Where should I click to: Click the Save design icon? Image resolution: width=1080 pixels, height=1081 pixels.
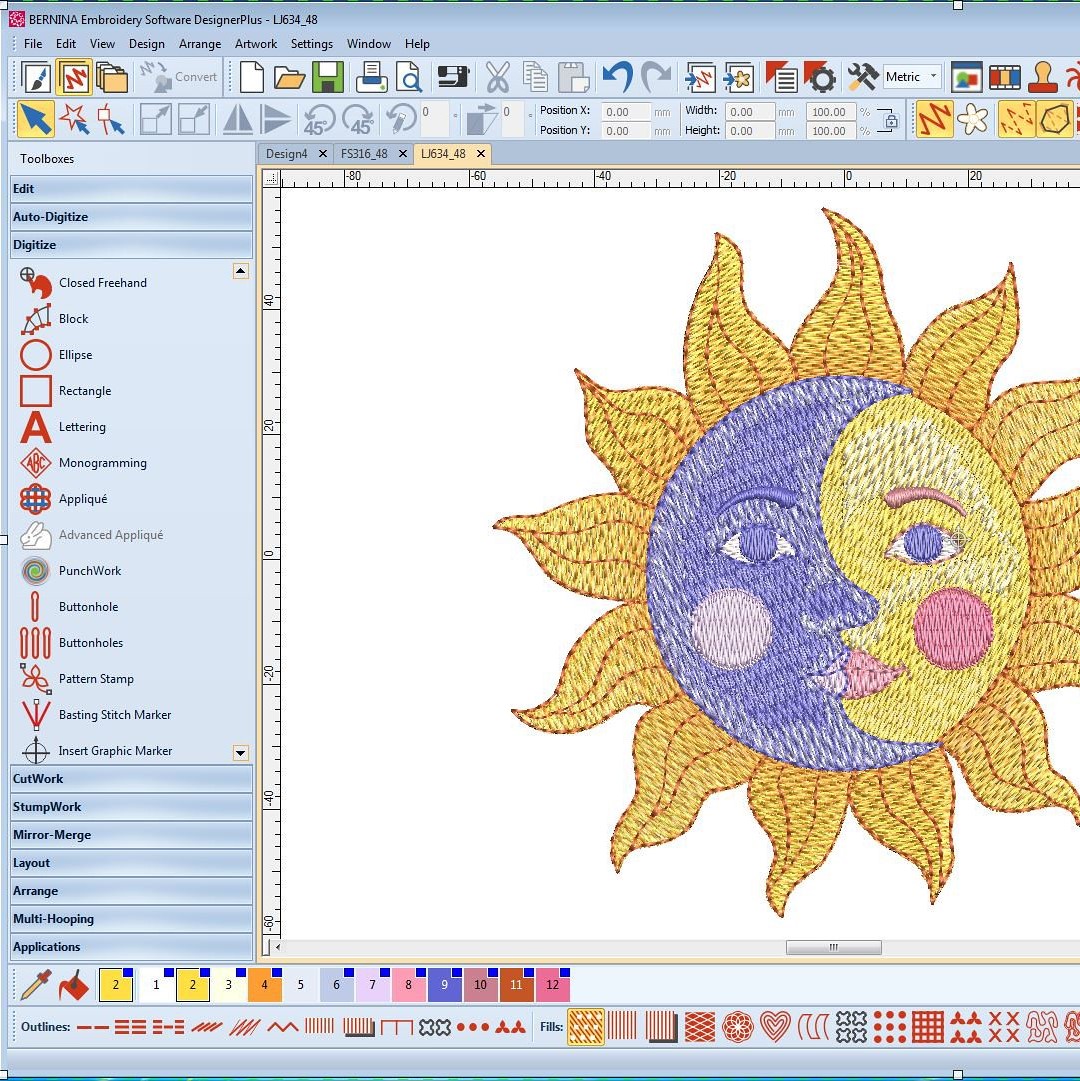pyautogui.click(x=327, y=77)
